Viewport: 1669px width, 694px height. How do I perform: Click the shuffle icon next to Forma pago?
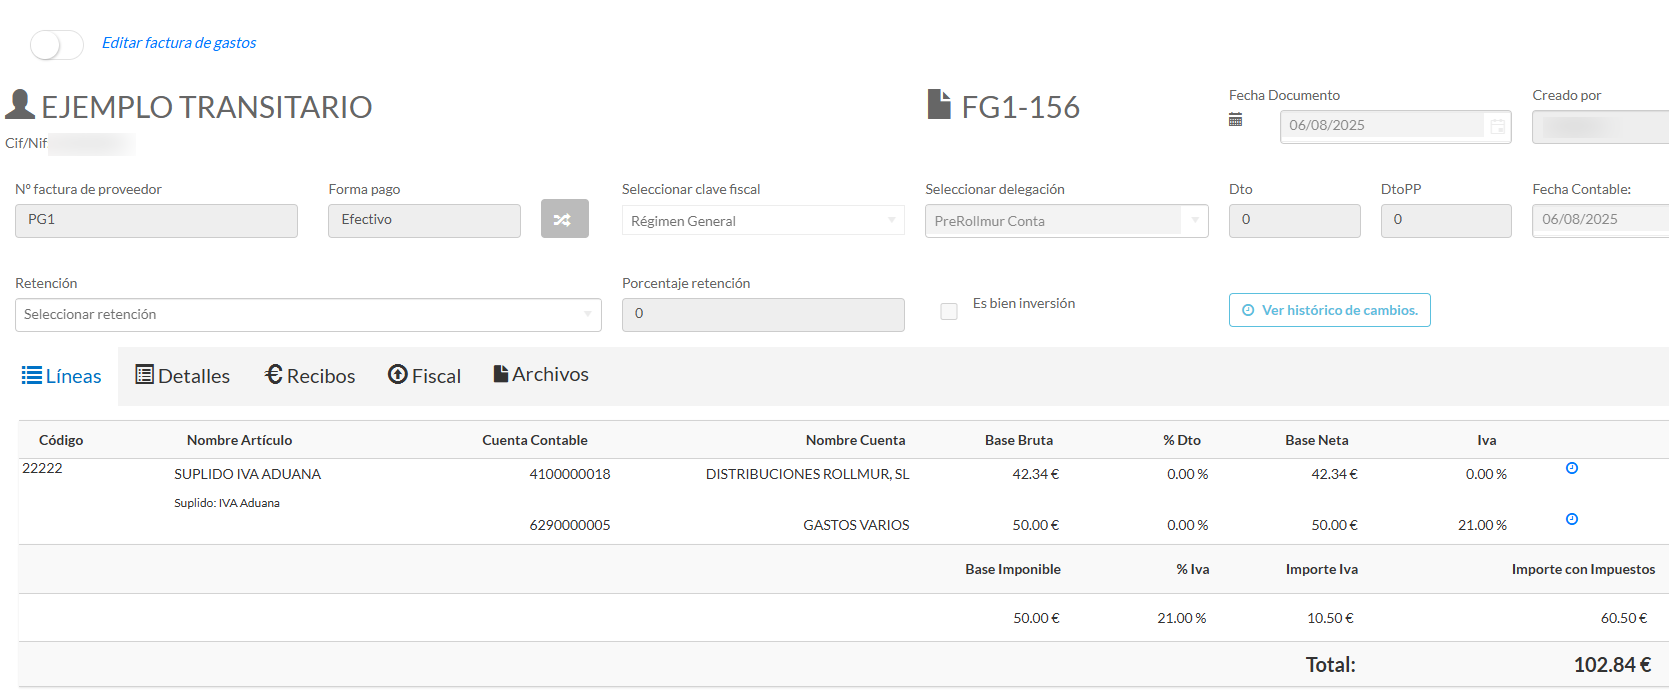[564, 219]
